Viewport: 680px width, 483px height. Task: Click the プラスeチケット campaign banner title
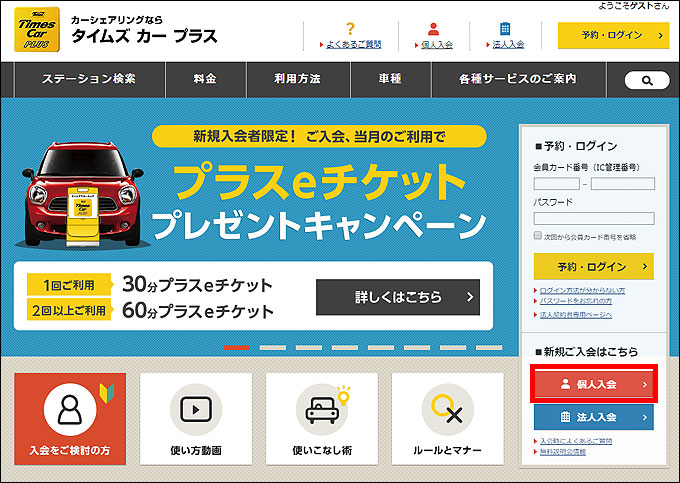[319, 182]
